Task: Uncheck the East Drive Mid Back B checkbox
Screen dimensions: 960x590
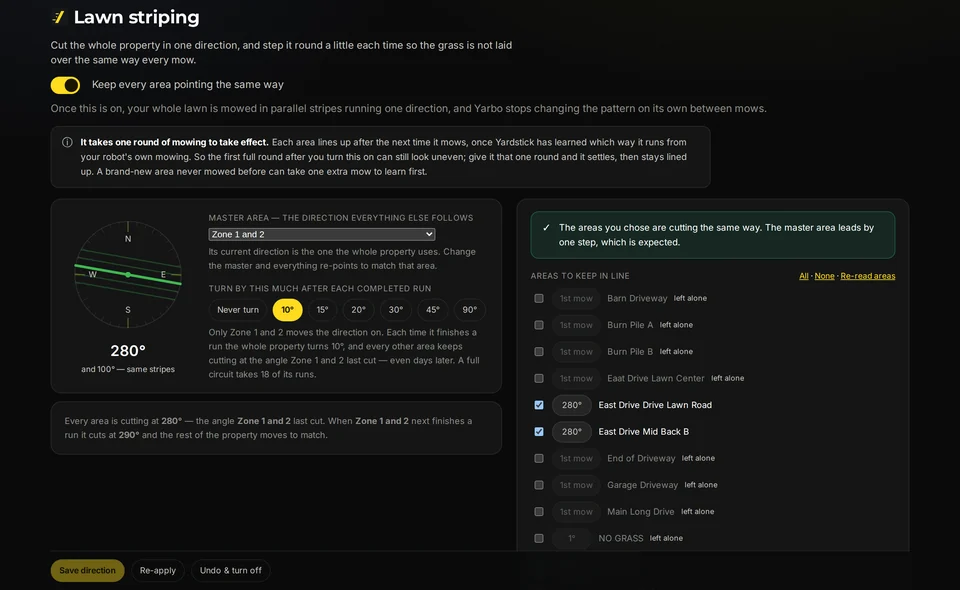Action: pos(539,432)
